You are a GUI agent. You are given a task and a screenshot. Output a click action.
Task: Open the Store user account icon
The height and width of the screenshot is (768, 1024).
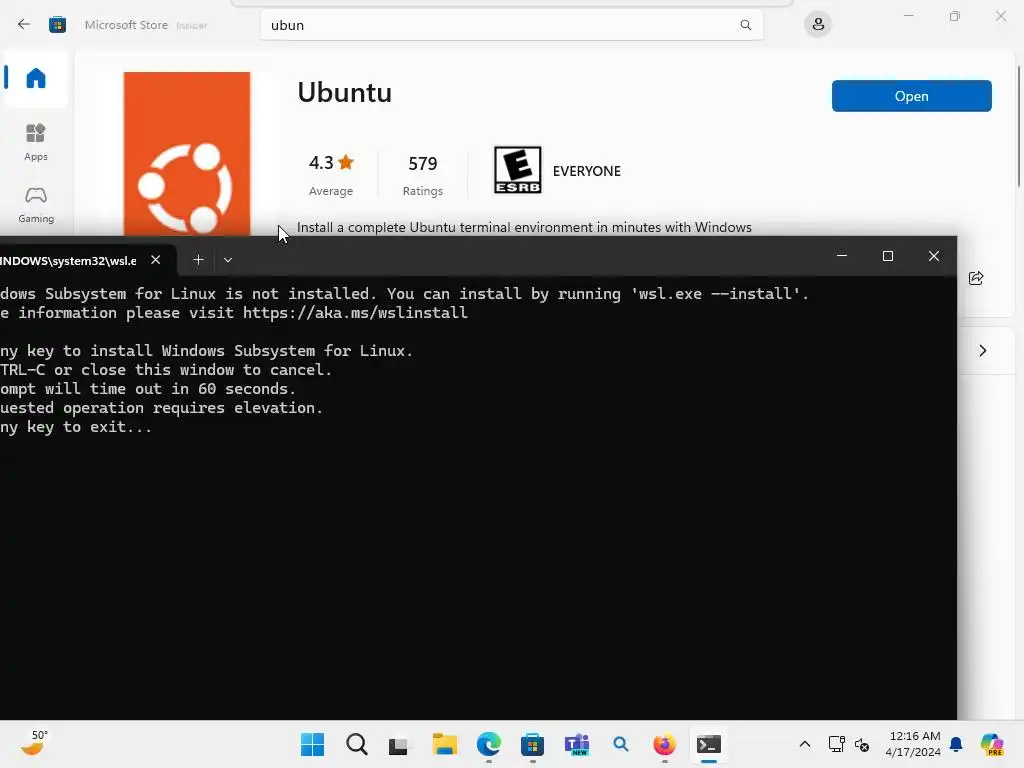pyautogui.click(x=818, y=25)
